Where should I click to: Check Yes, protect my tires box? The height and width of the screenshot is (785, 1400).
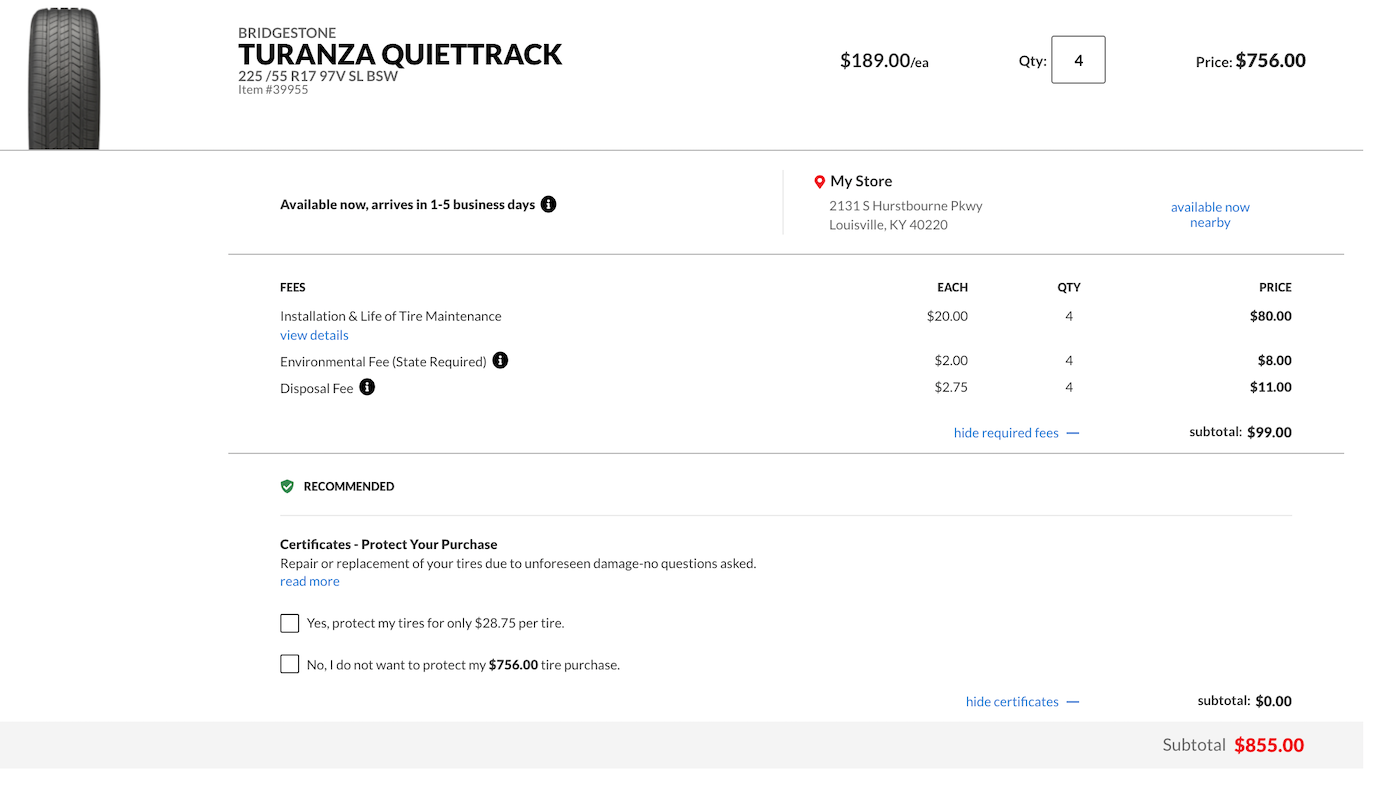point(290,623)
